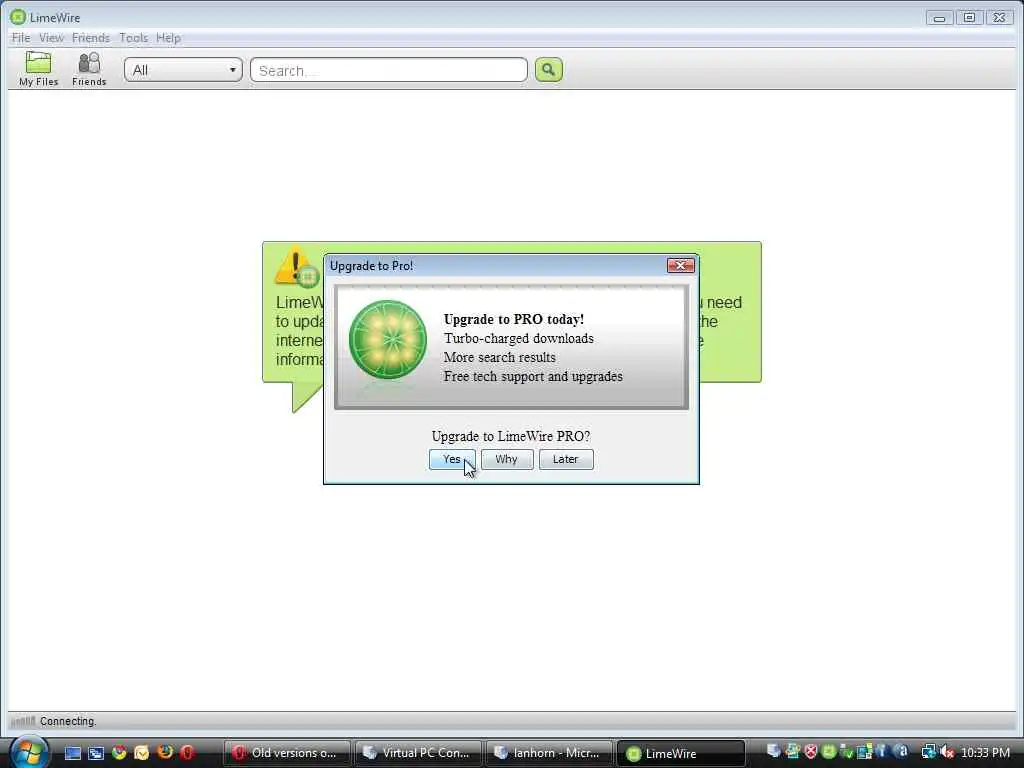Click the green search magnifier button

[x=549, y=70]
